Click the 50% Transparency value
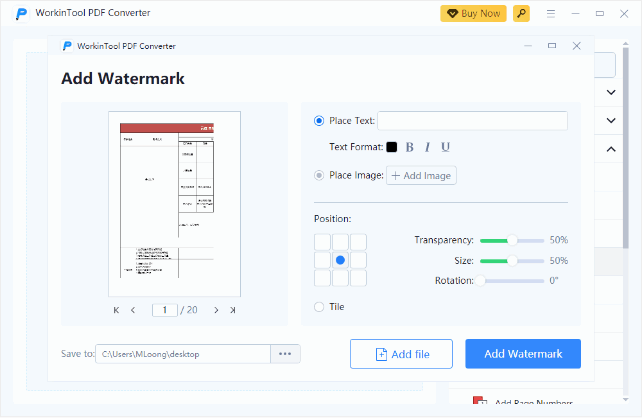This screenshot has height=418, width=642. [x=558, y=240]
